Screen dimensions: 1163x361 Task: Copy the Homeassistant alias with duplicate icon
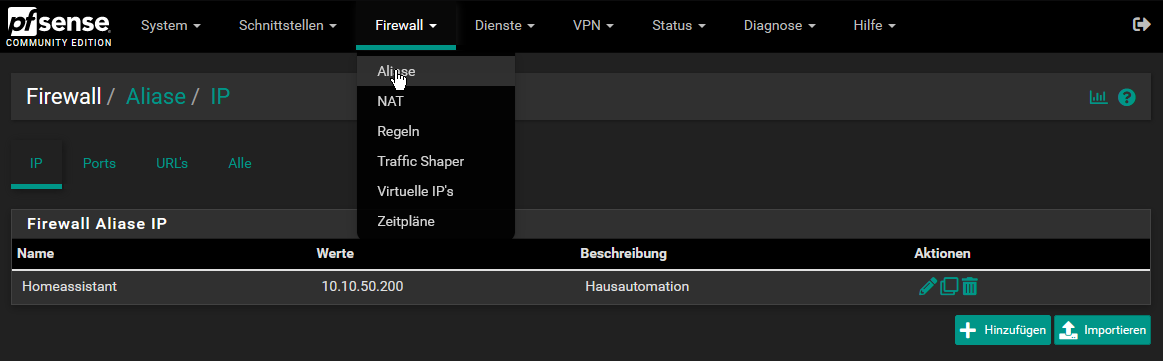[x=949, y=286]
